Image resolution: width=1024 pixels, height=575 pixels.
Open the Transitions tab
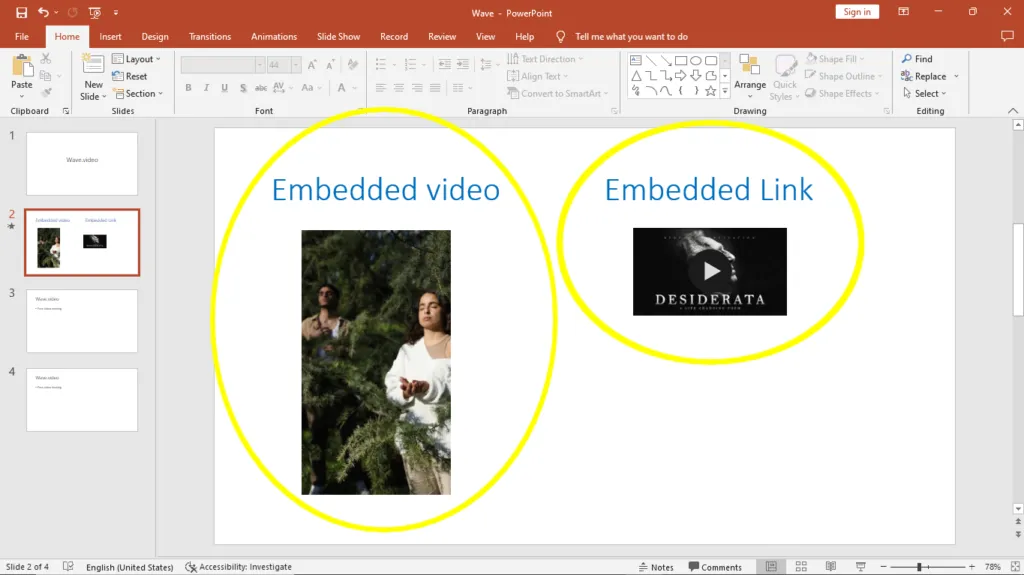coord(210,37)
